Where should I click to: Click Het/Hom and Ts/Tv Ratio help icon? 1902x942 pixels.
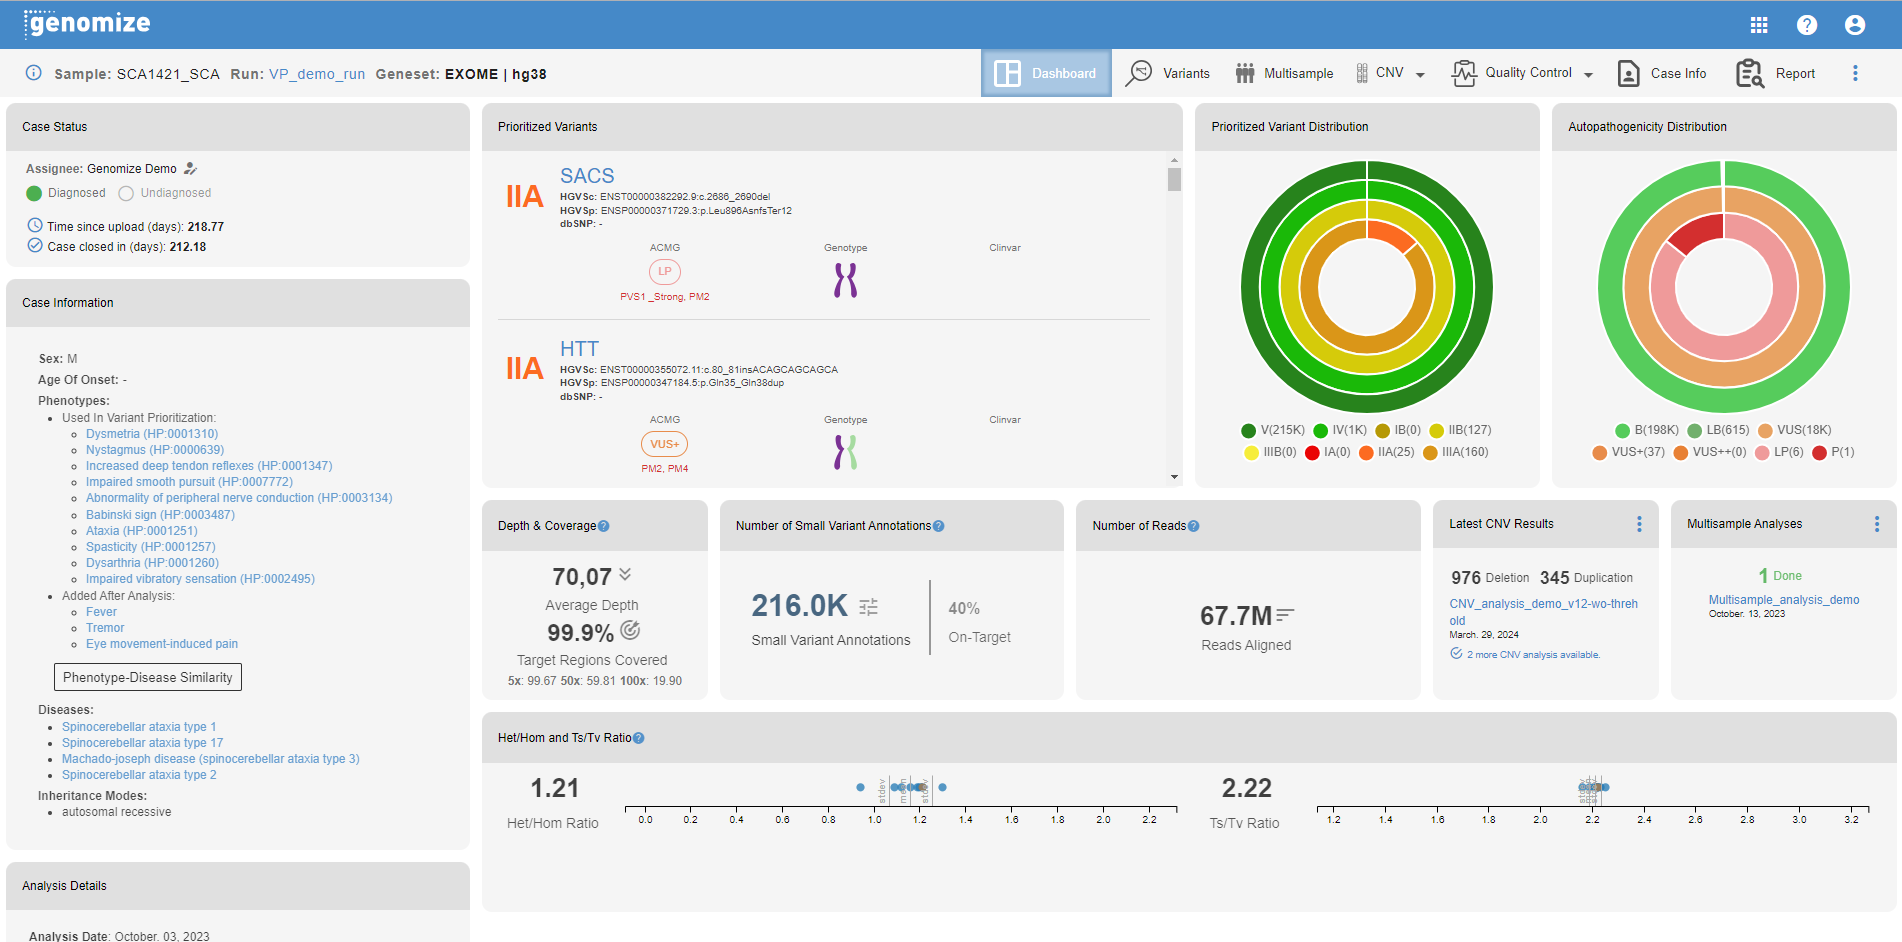coord(638,738)
